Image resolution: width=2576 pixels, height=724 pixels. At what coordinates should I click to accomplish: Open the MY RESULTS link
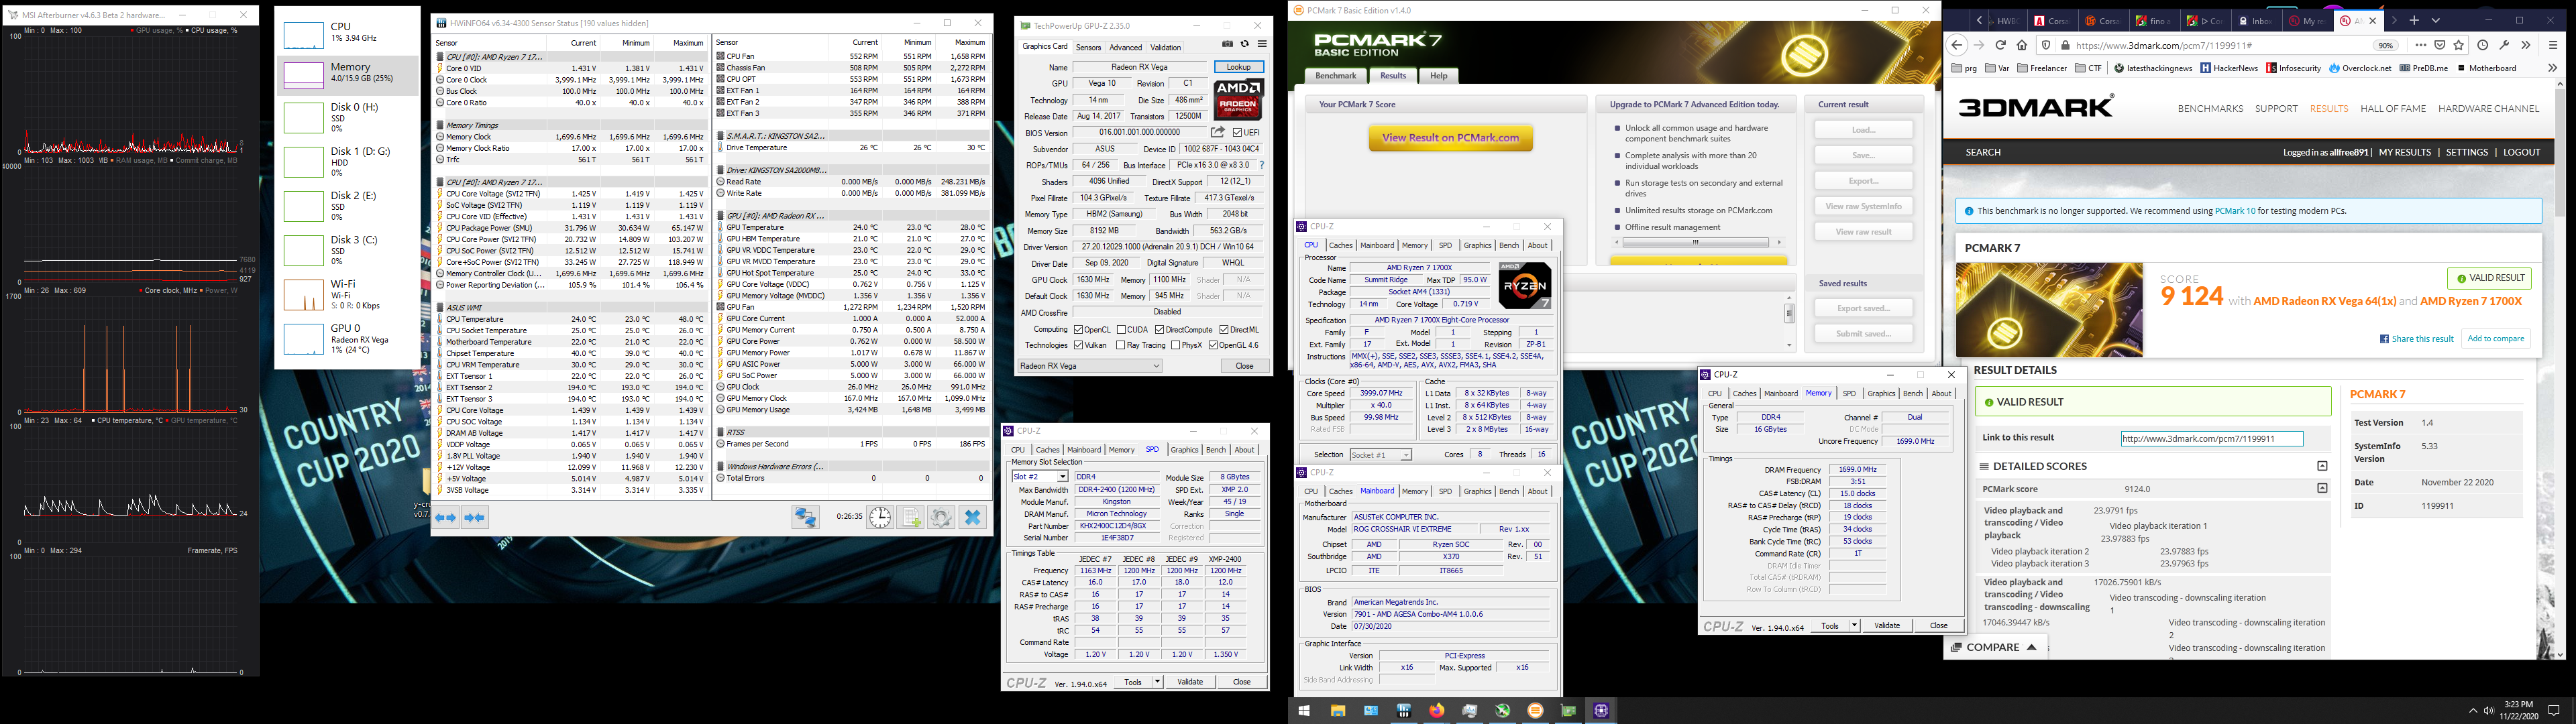click(2404, 152)
